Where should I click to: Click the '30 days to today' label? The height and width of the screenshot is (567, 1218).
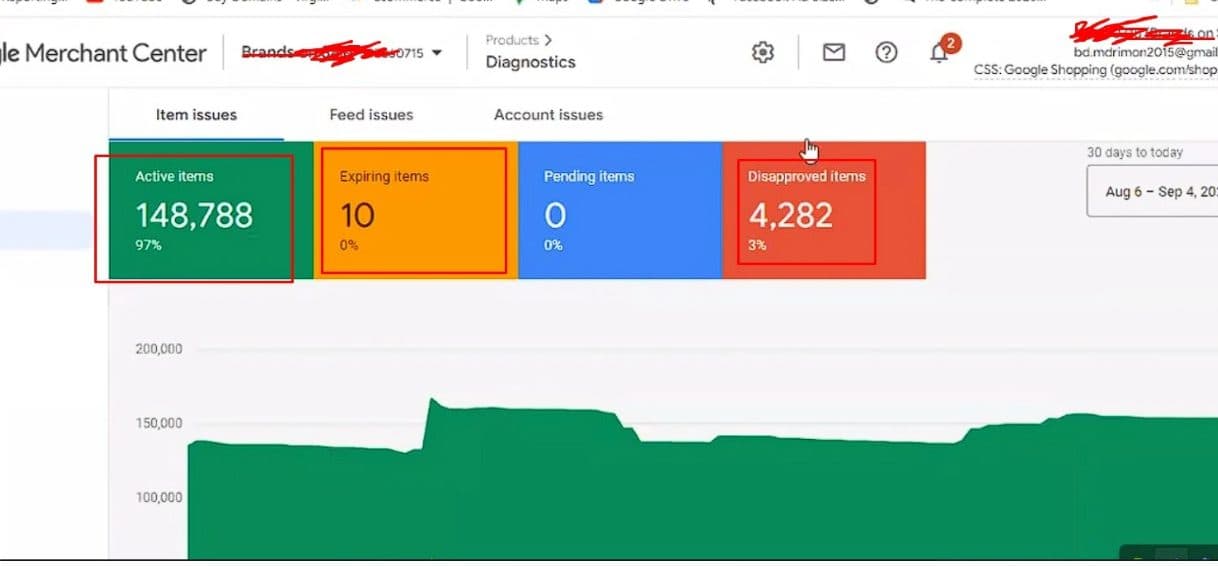tap(1135, 153)
